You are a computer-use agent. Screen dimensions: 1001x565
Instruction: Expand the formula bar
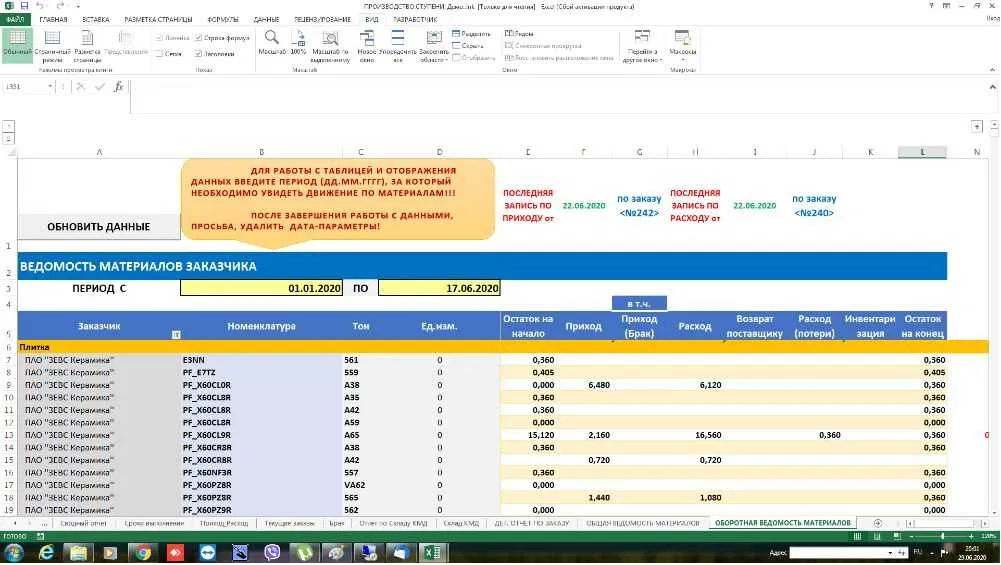992,87
